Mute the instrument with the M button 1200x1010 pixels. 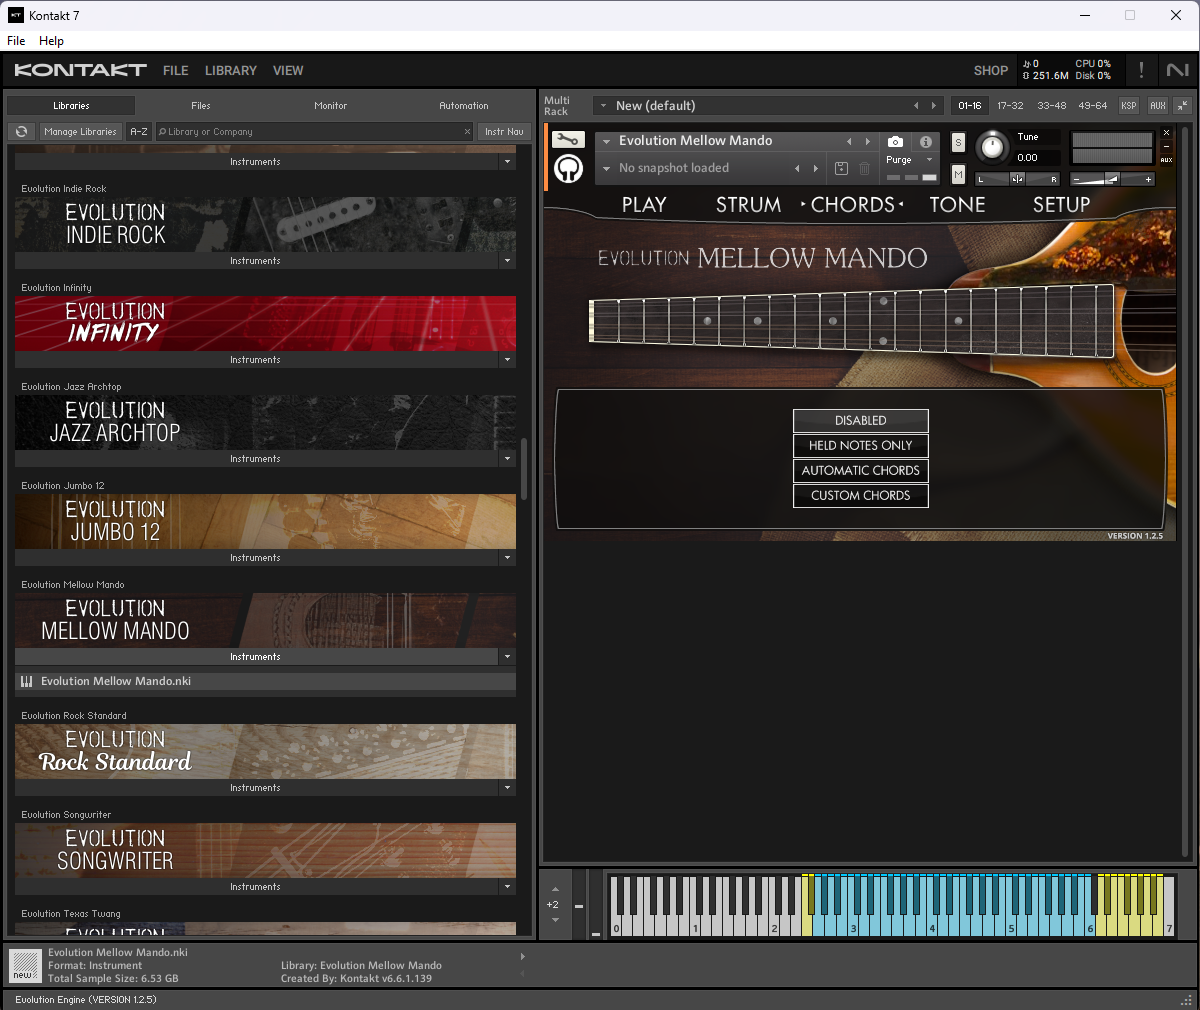click(958, 174)
